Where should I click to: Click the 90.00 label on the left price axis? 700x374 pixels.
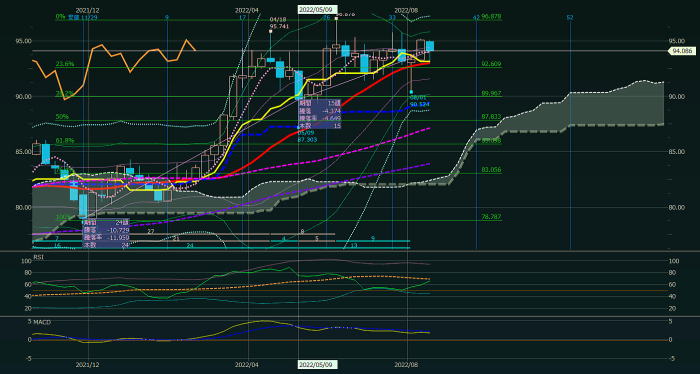(24, 96)
